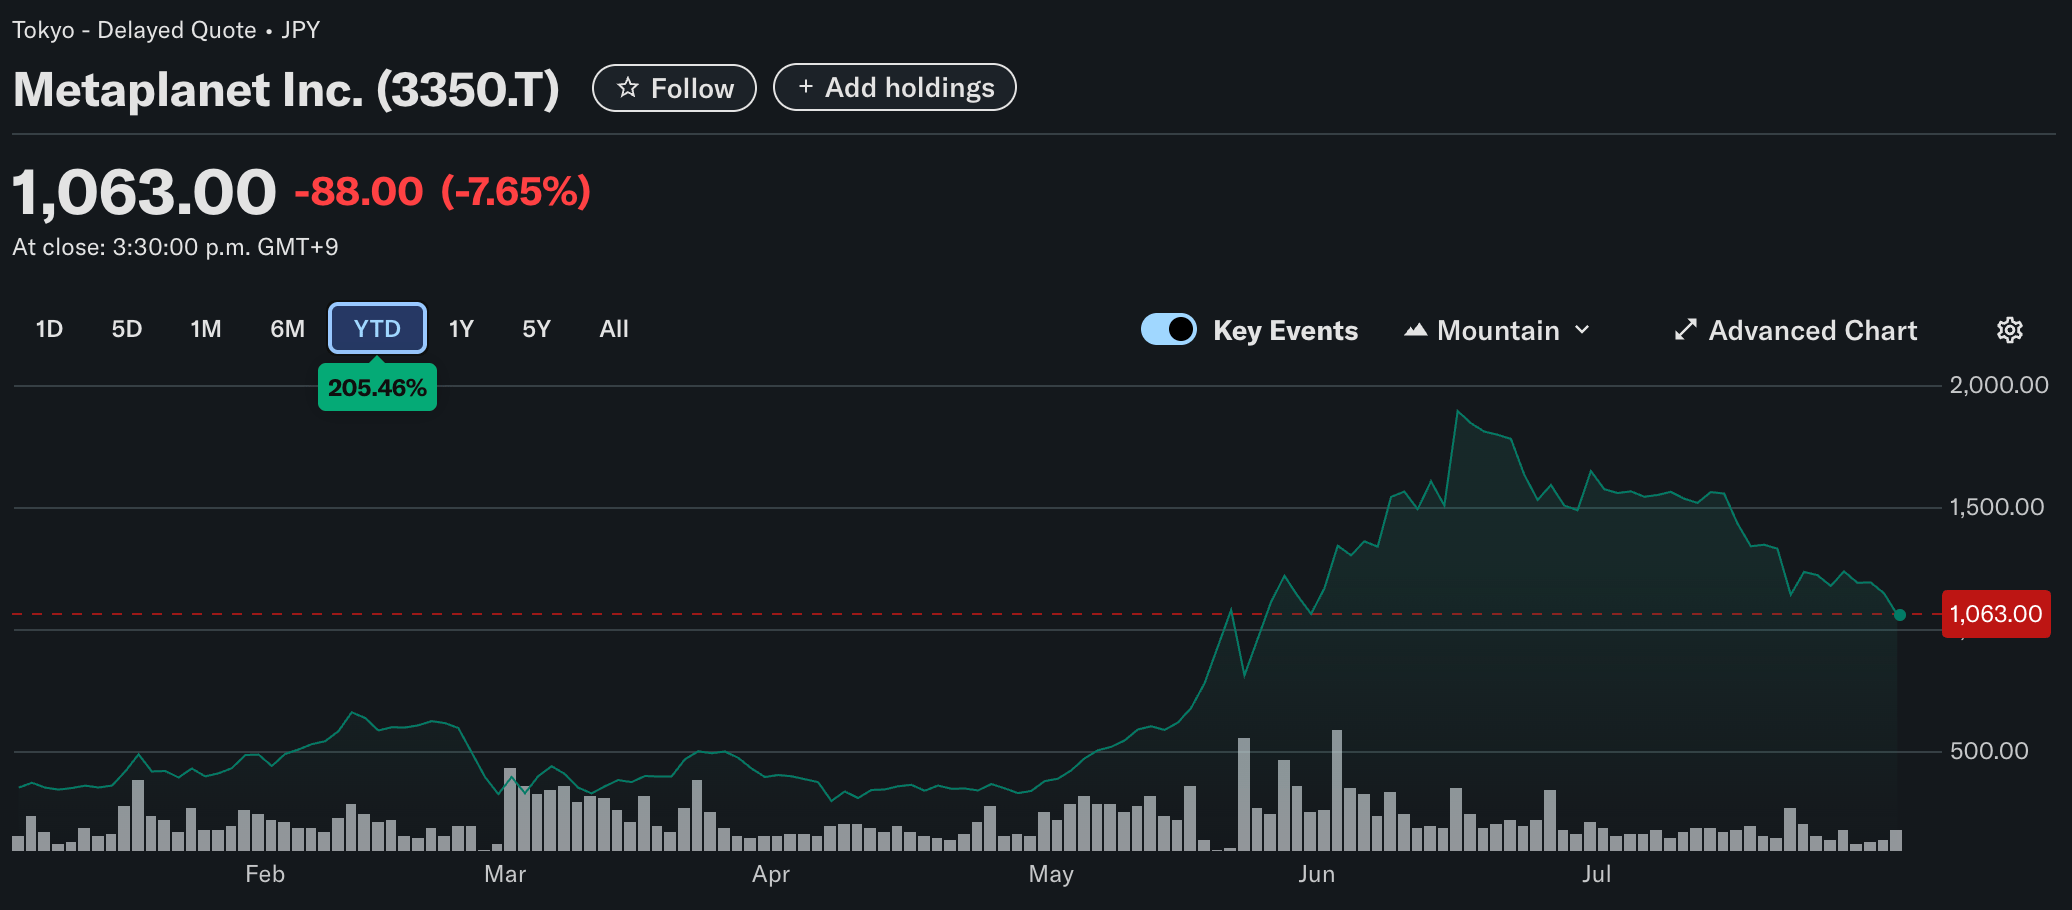Screen dimensions: 2072x910
Task: Open chart settings gear icon
Action: pyautogui.click(x=2009, y=330)
